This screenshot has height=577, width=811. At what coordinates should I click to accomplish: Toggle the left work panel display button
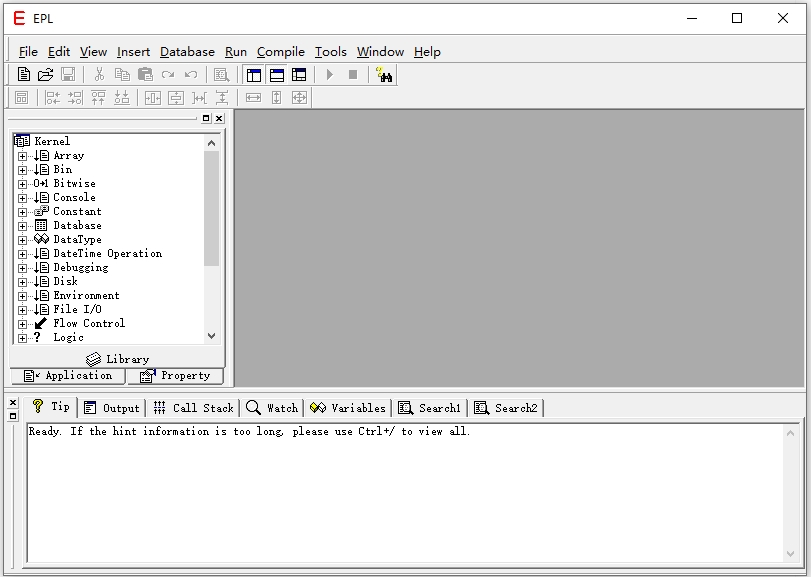pos(254,74)
